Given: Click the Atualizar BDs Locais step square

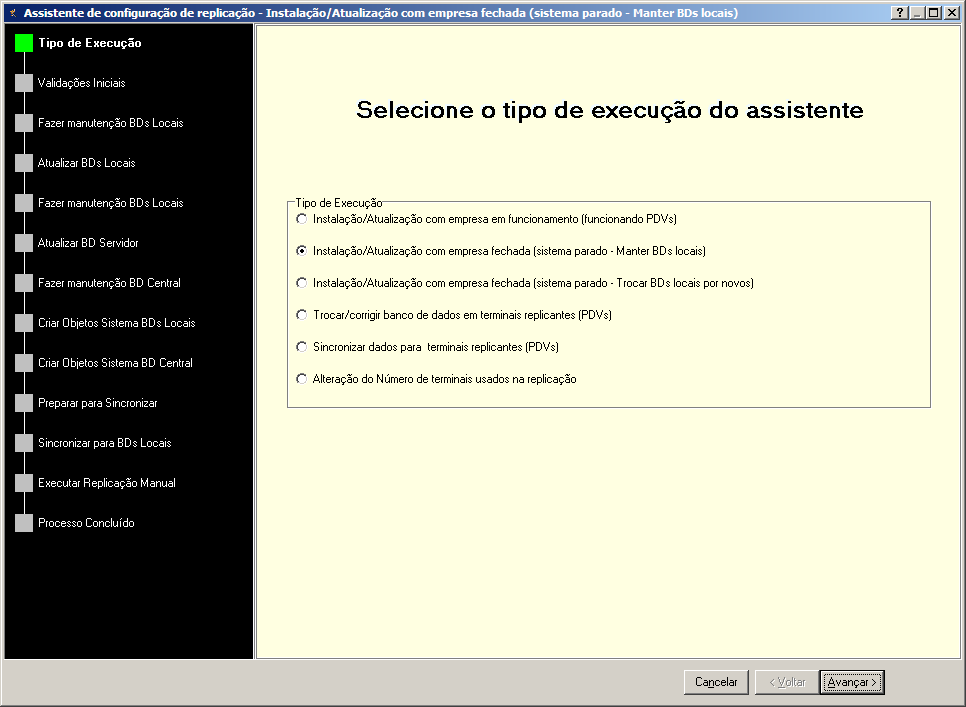Looking at the screenshot, I should click(x=24, y=163).
